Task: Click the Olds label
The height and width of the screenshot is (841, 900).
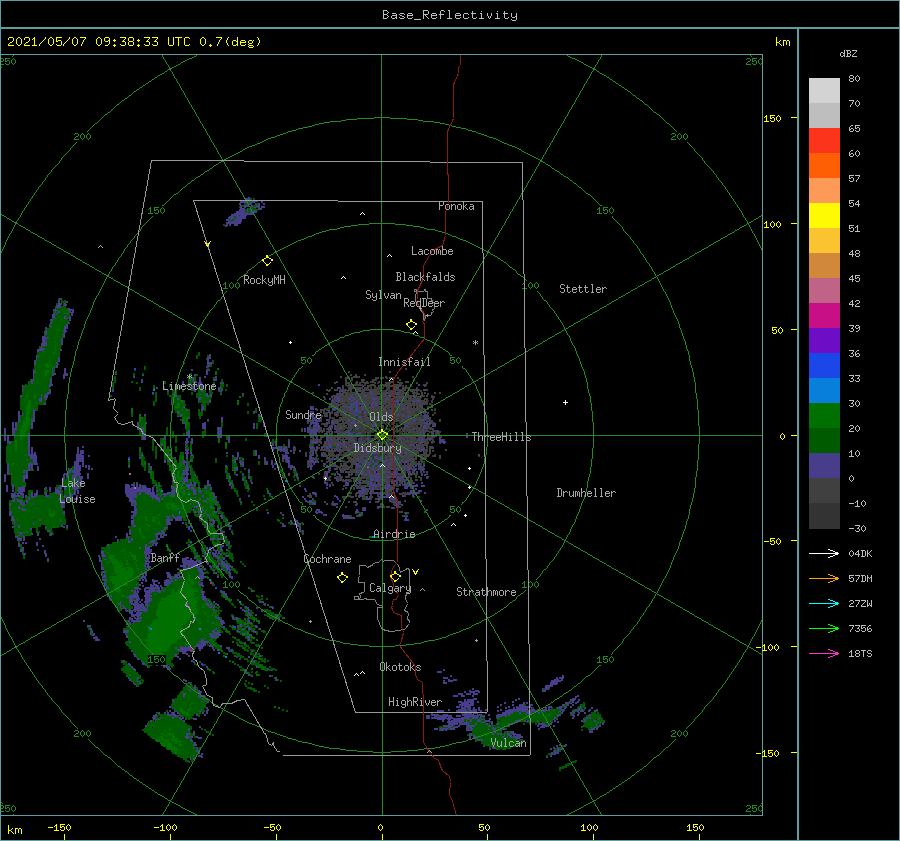Action: pos(381,417)
